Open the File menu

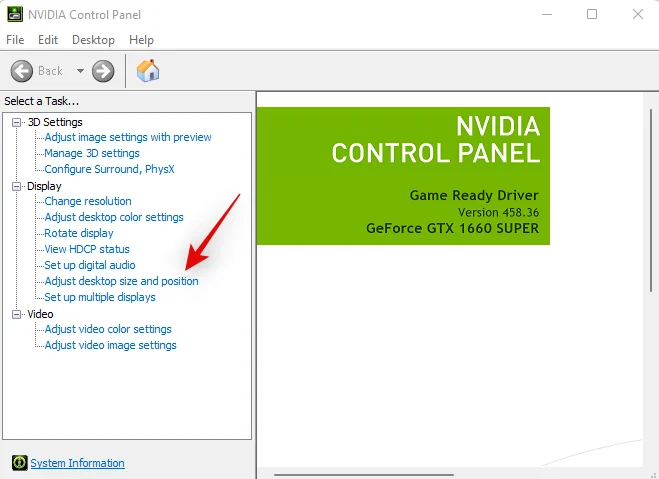(15, 40)
